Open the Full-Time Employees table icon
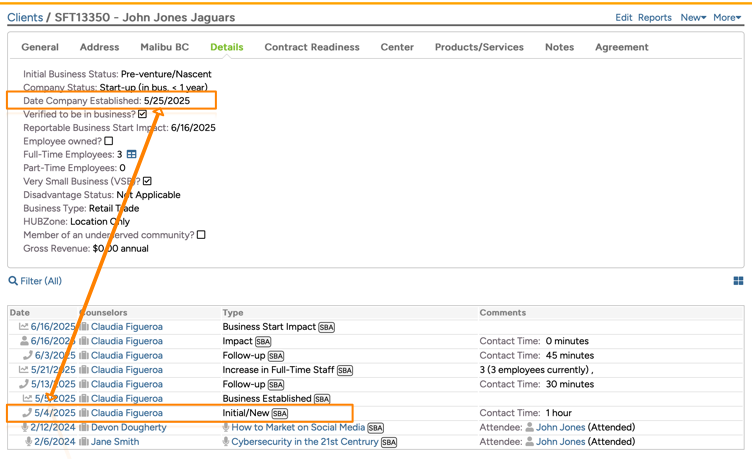Image resolution: width=752 pixels, height=459 pixels. point(131,155)
